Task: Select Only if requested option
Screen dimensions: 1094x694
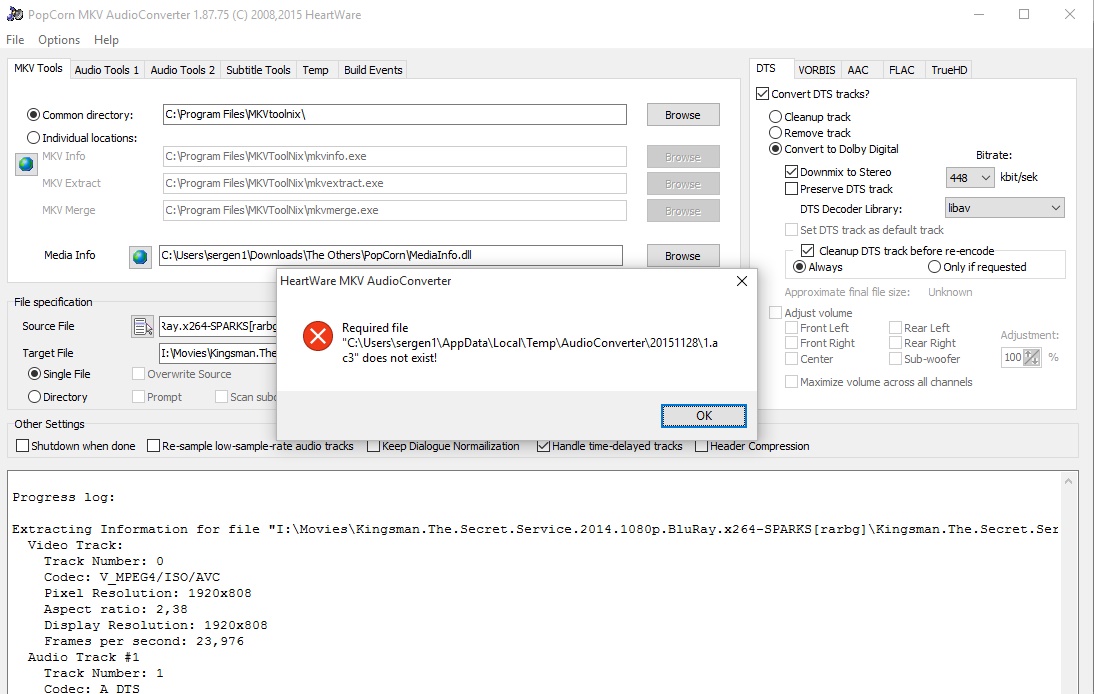Action: (934, 266)
